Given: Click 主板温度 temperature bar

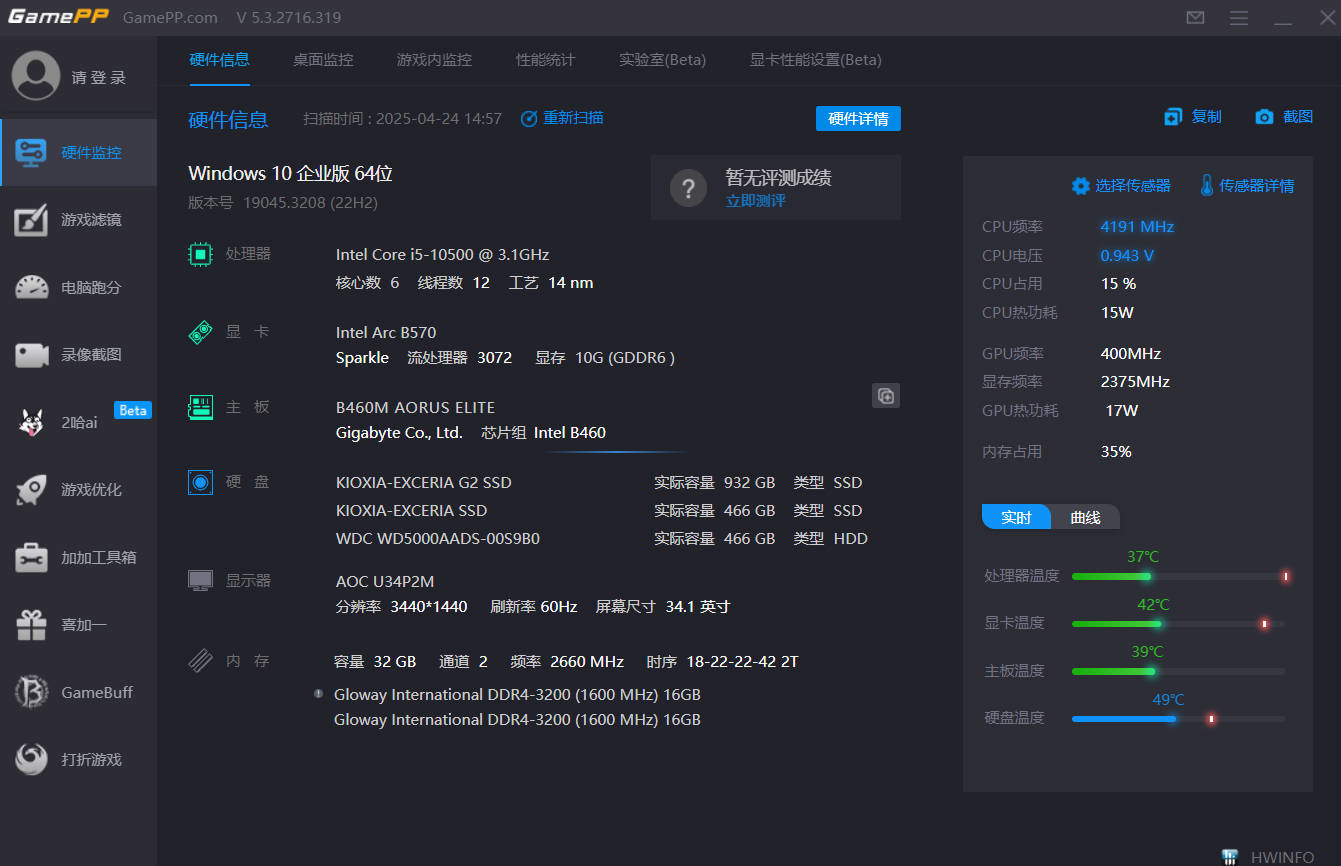Looking at the screenshot, I should [1179, 672].
